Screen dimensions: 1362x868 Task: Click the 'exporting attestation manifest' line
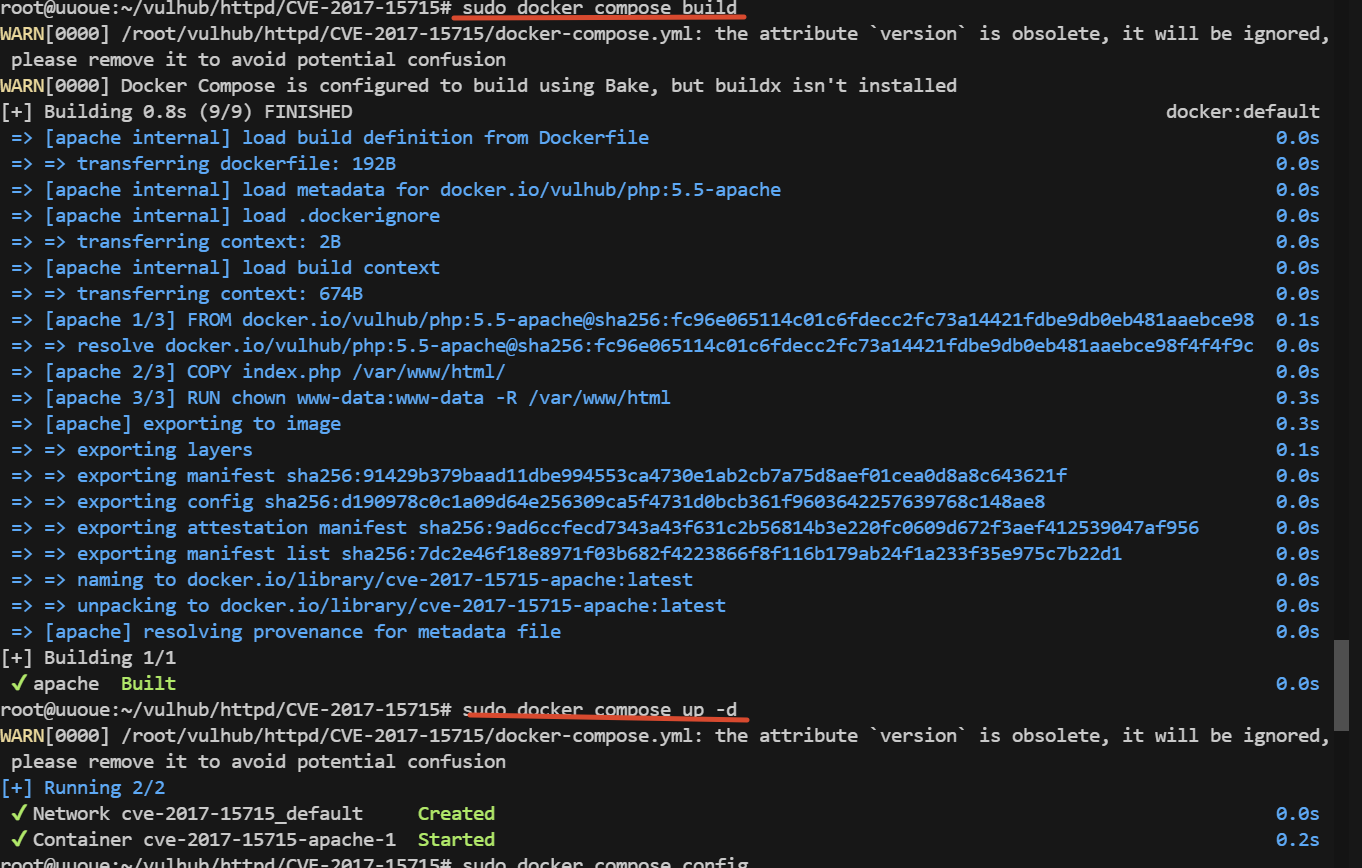point(605,528)
